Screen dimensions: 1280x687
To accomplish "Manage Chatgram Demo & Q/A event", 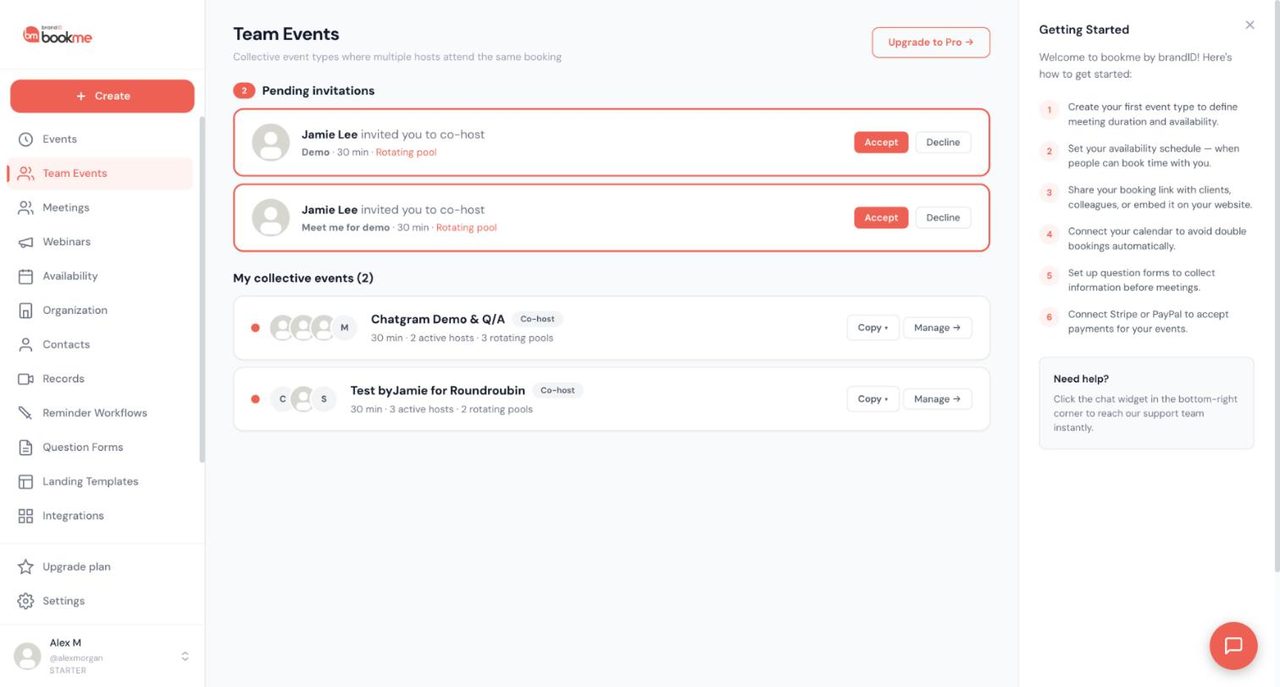I will [x=937, y=328].
